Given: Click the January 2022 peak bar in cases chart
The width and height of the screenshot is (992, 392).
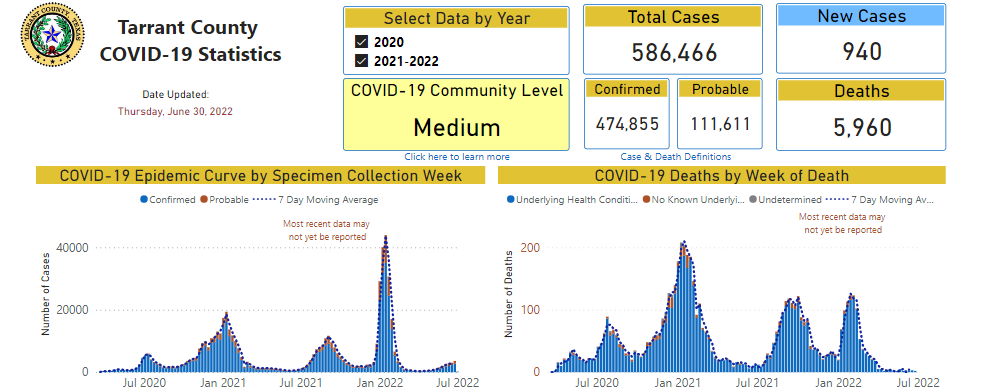Looking at the screenshot, I should [x=386, y=304].
